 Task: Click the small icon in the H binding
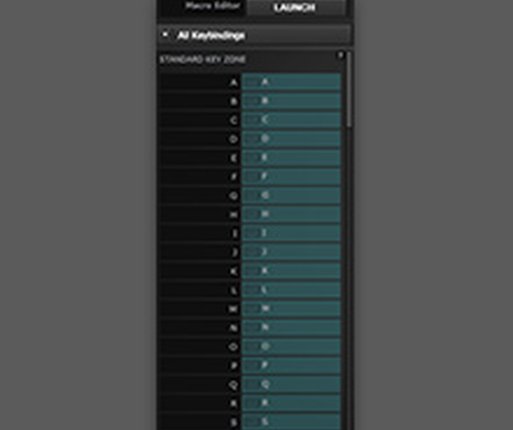pos(252,214)
